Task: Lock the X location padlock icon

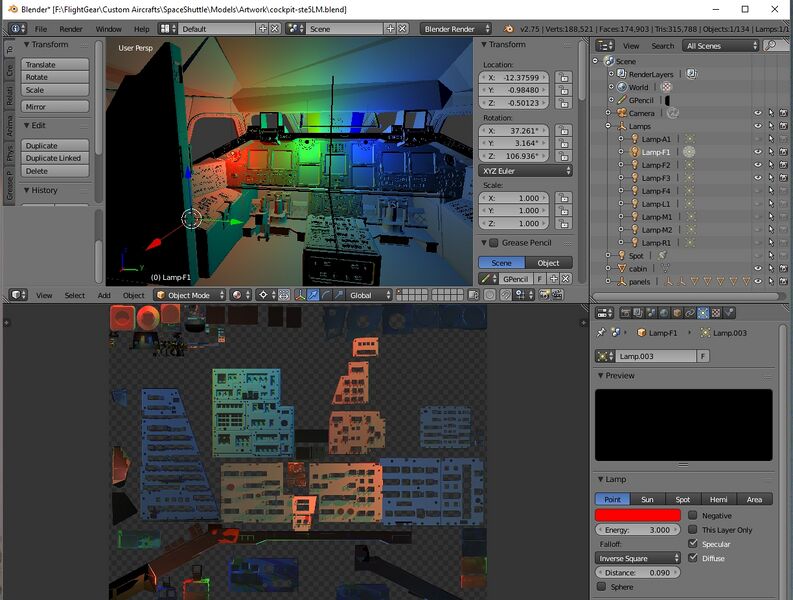Action: [563, 77]
